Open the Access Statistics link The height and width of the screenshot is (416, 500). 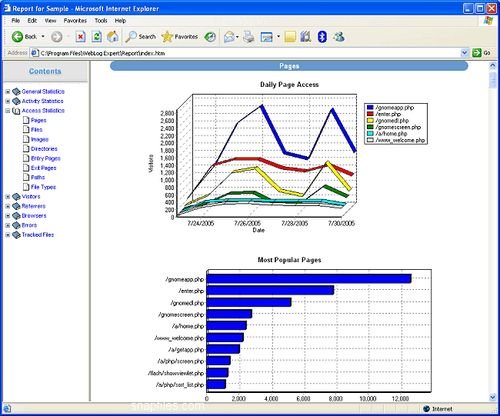coord(43,111)
